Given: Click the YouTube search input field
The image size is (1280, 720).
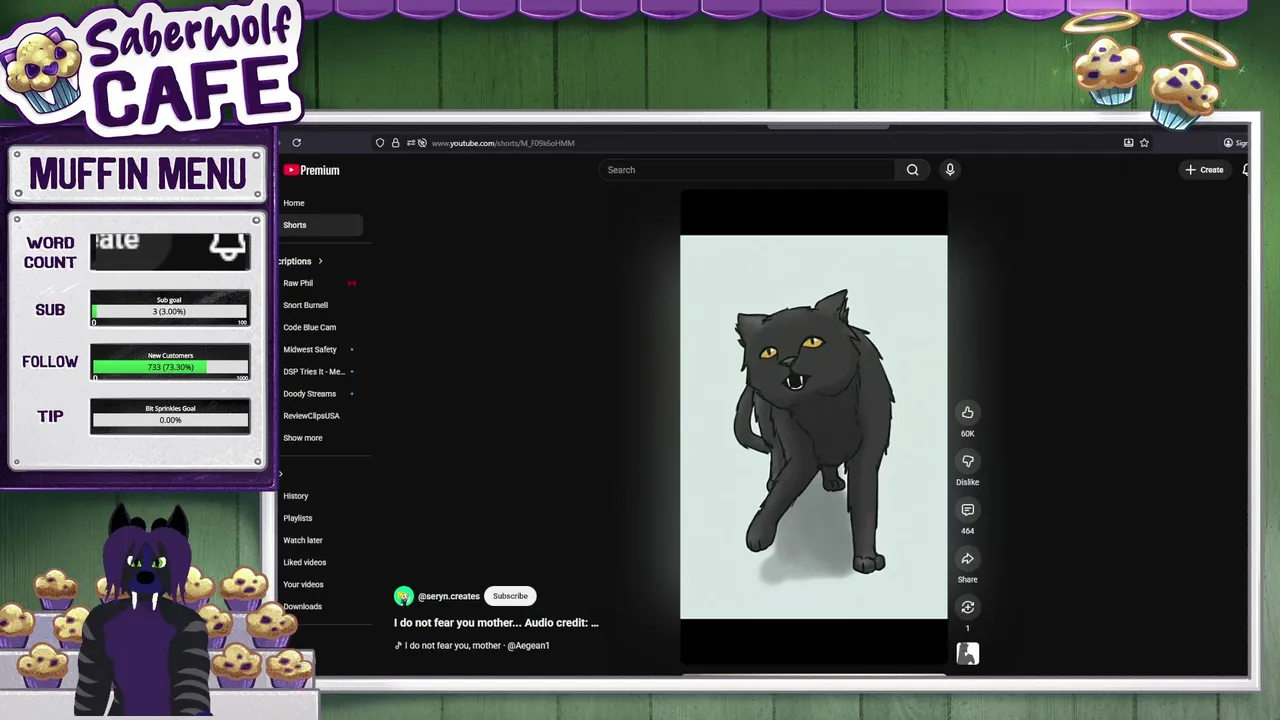Looking at the screenshot, I should coord(748,170).
